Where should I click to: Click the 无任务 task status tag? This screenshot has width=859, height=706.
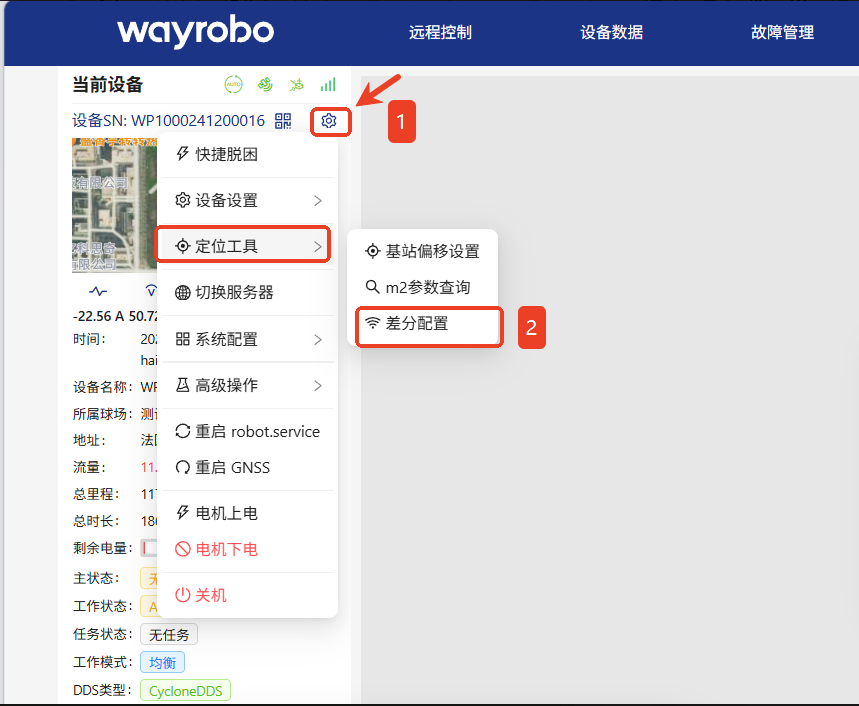[x=169, y=635]
